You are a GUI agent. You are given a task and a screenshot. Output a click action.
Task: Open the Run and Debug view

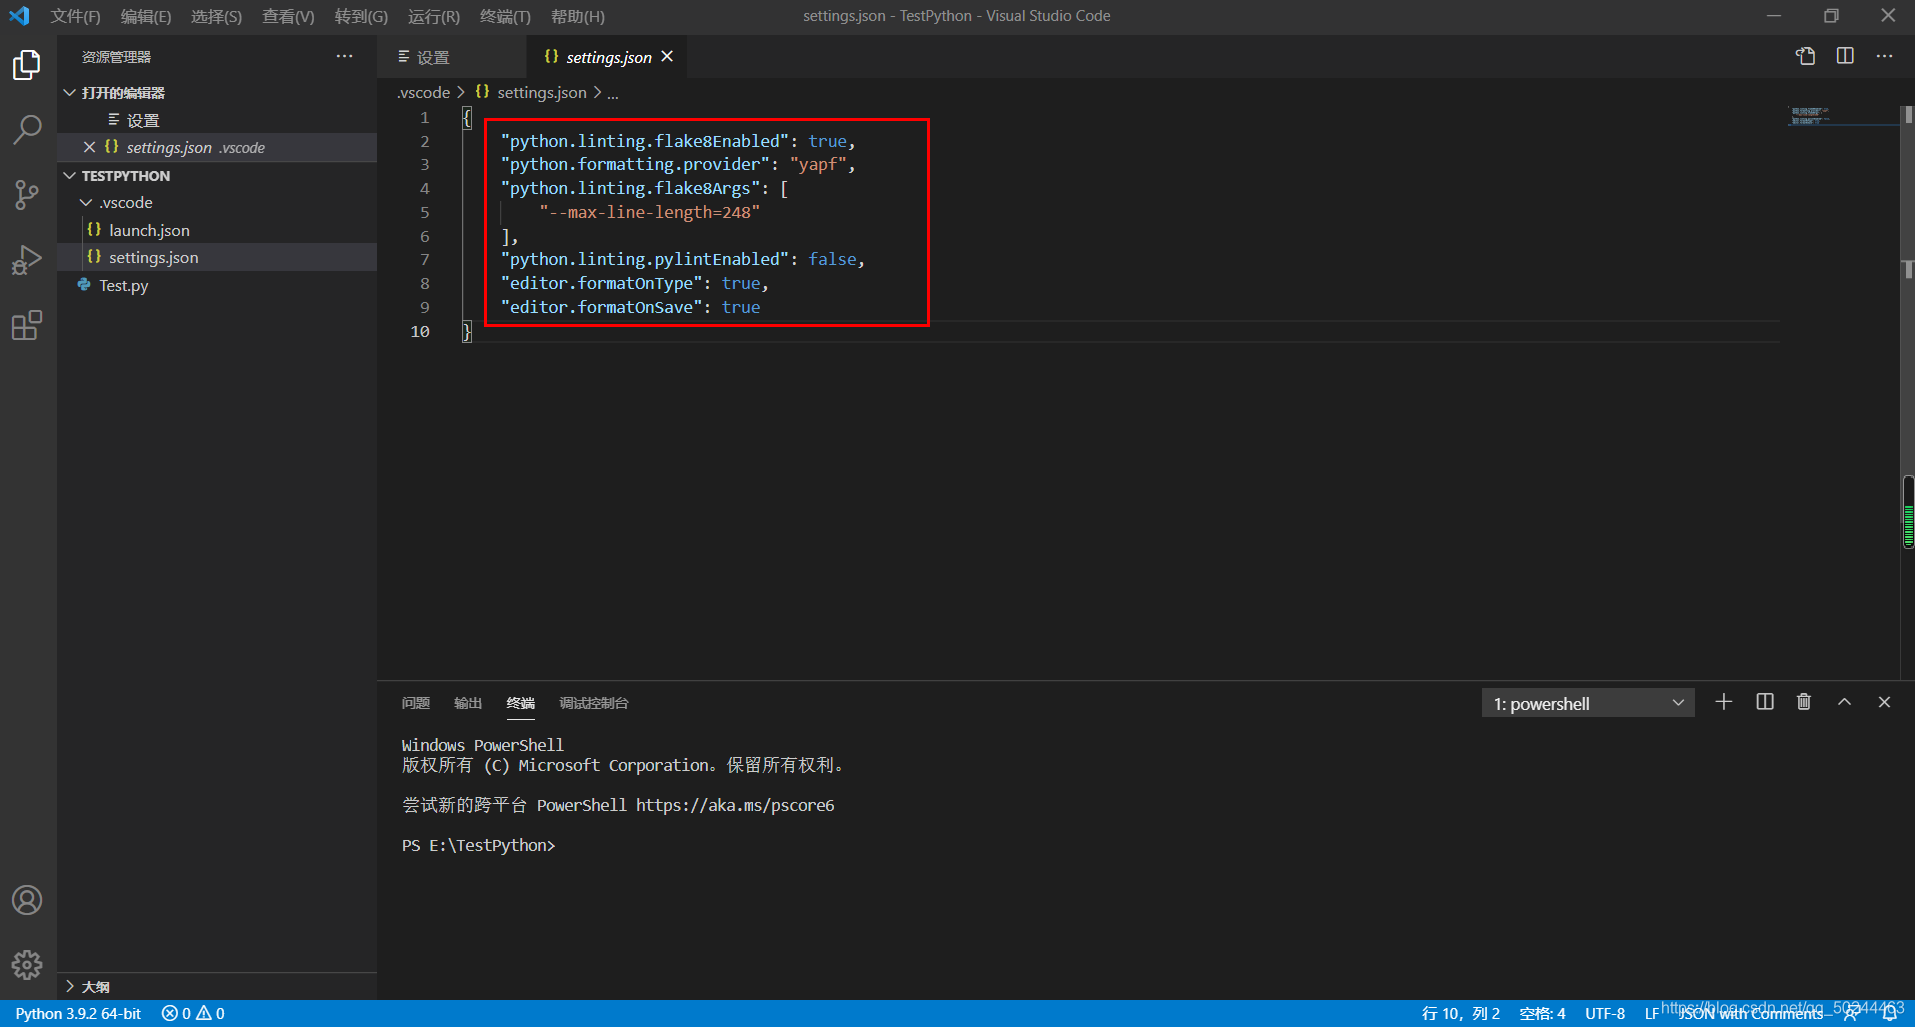pyautogui.click(x=27, y=259)
